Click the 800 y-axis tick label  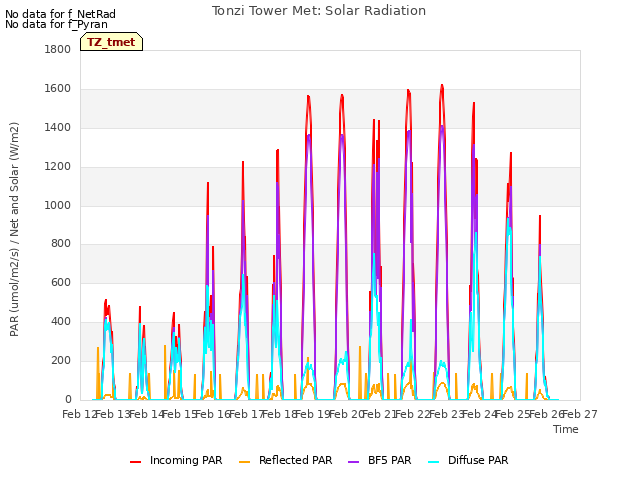click(61, 244)
